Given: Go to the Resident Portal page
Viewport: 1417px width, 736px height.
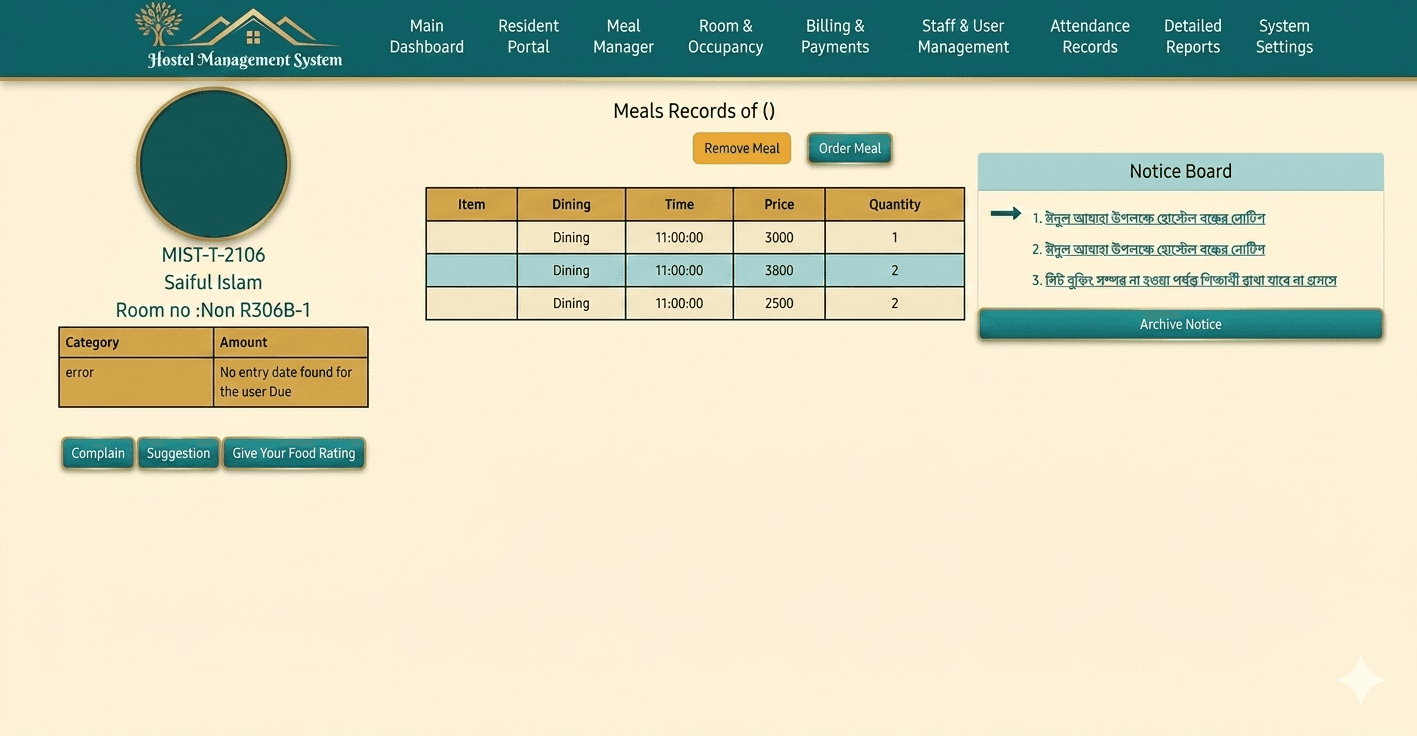Looking at the screenshot, I should (528, 36).
